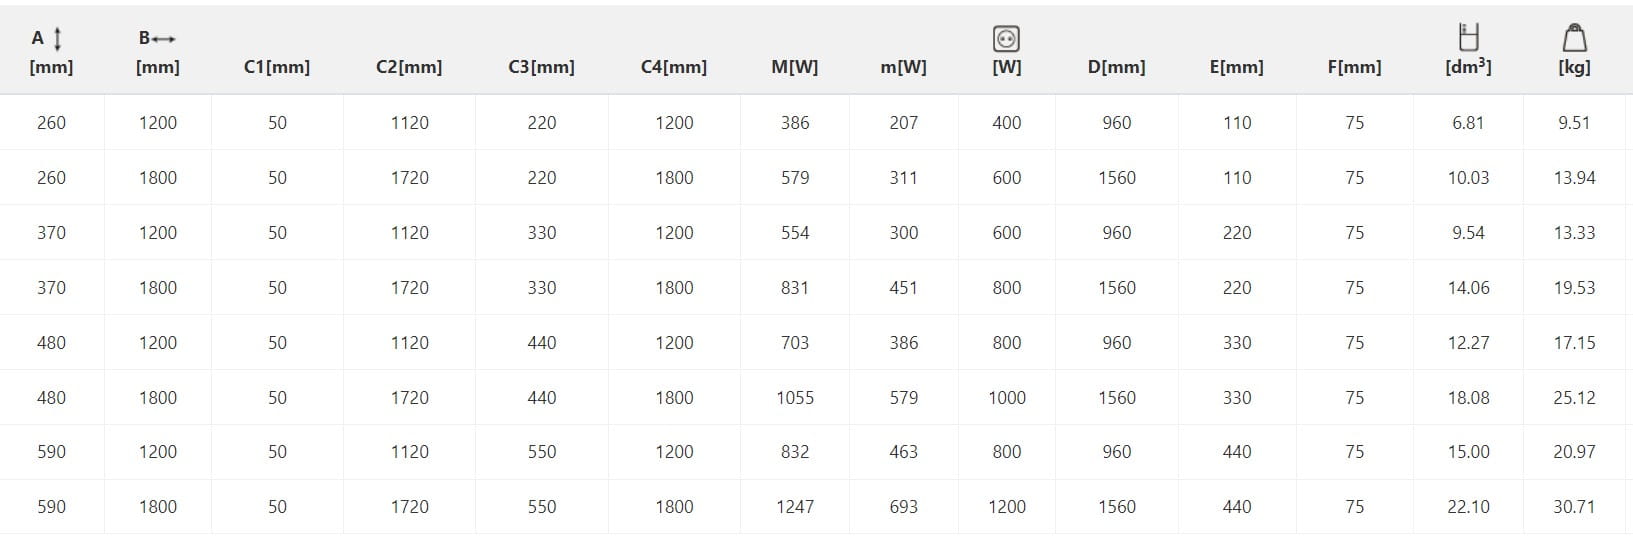
Task: Select the M[W] column header
Action: point(794,67)
